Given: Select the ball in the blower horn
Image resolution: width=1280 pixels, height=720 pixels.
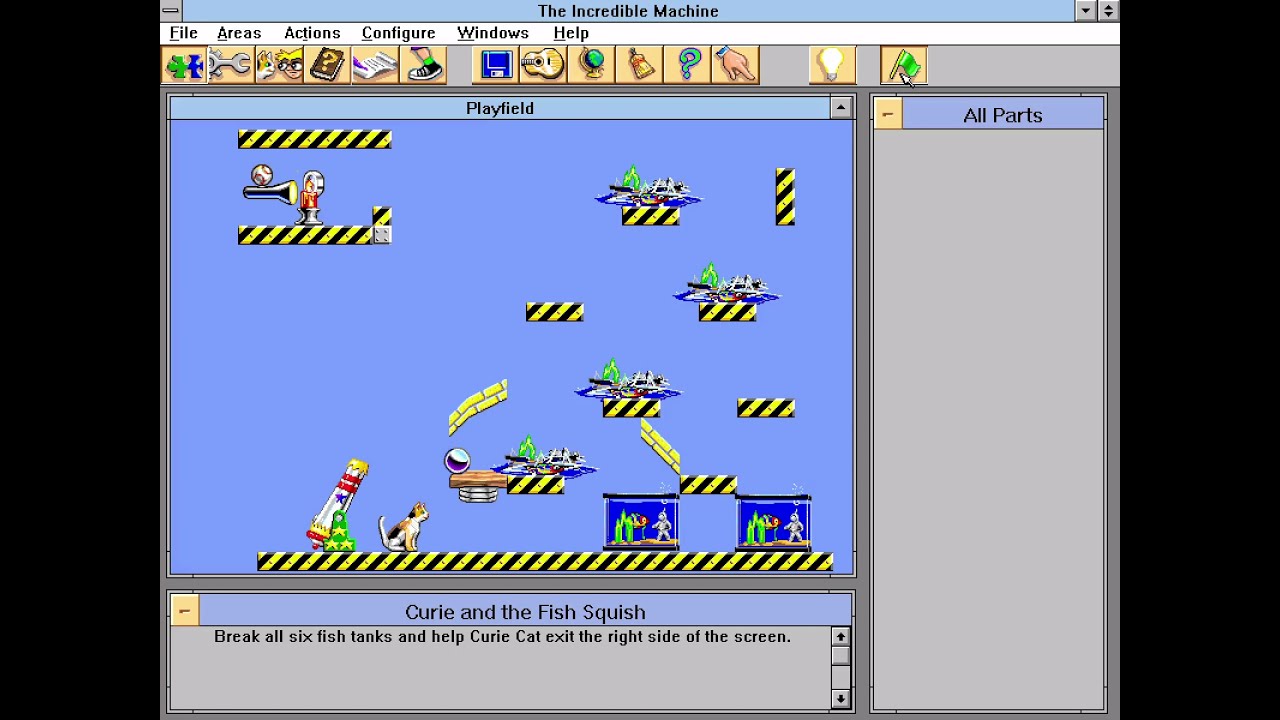Looking at the screenshot, I should (262, 176).
